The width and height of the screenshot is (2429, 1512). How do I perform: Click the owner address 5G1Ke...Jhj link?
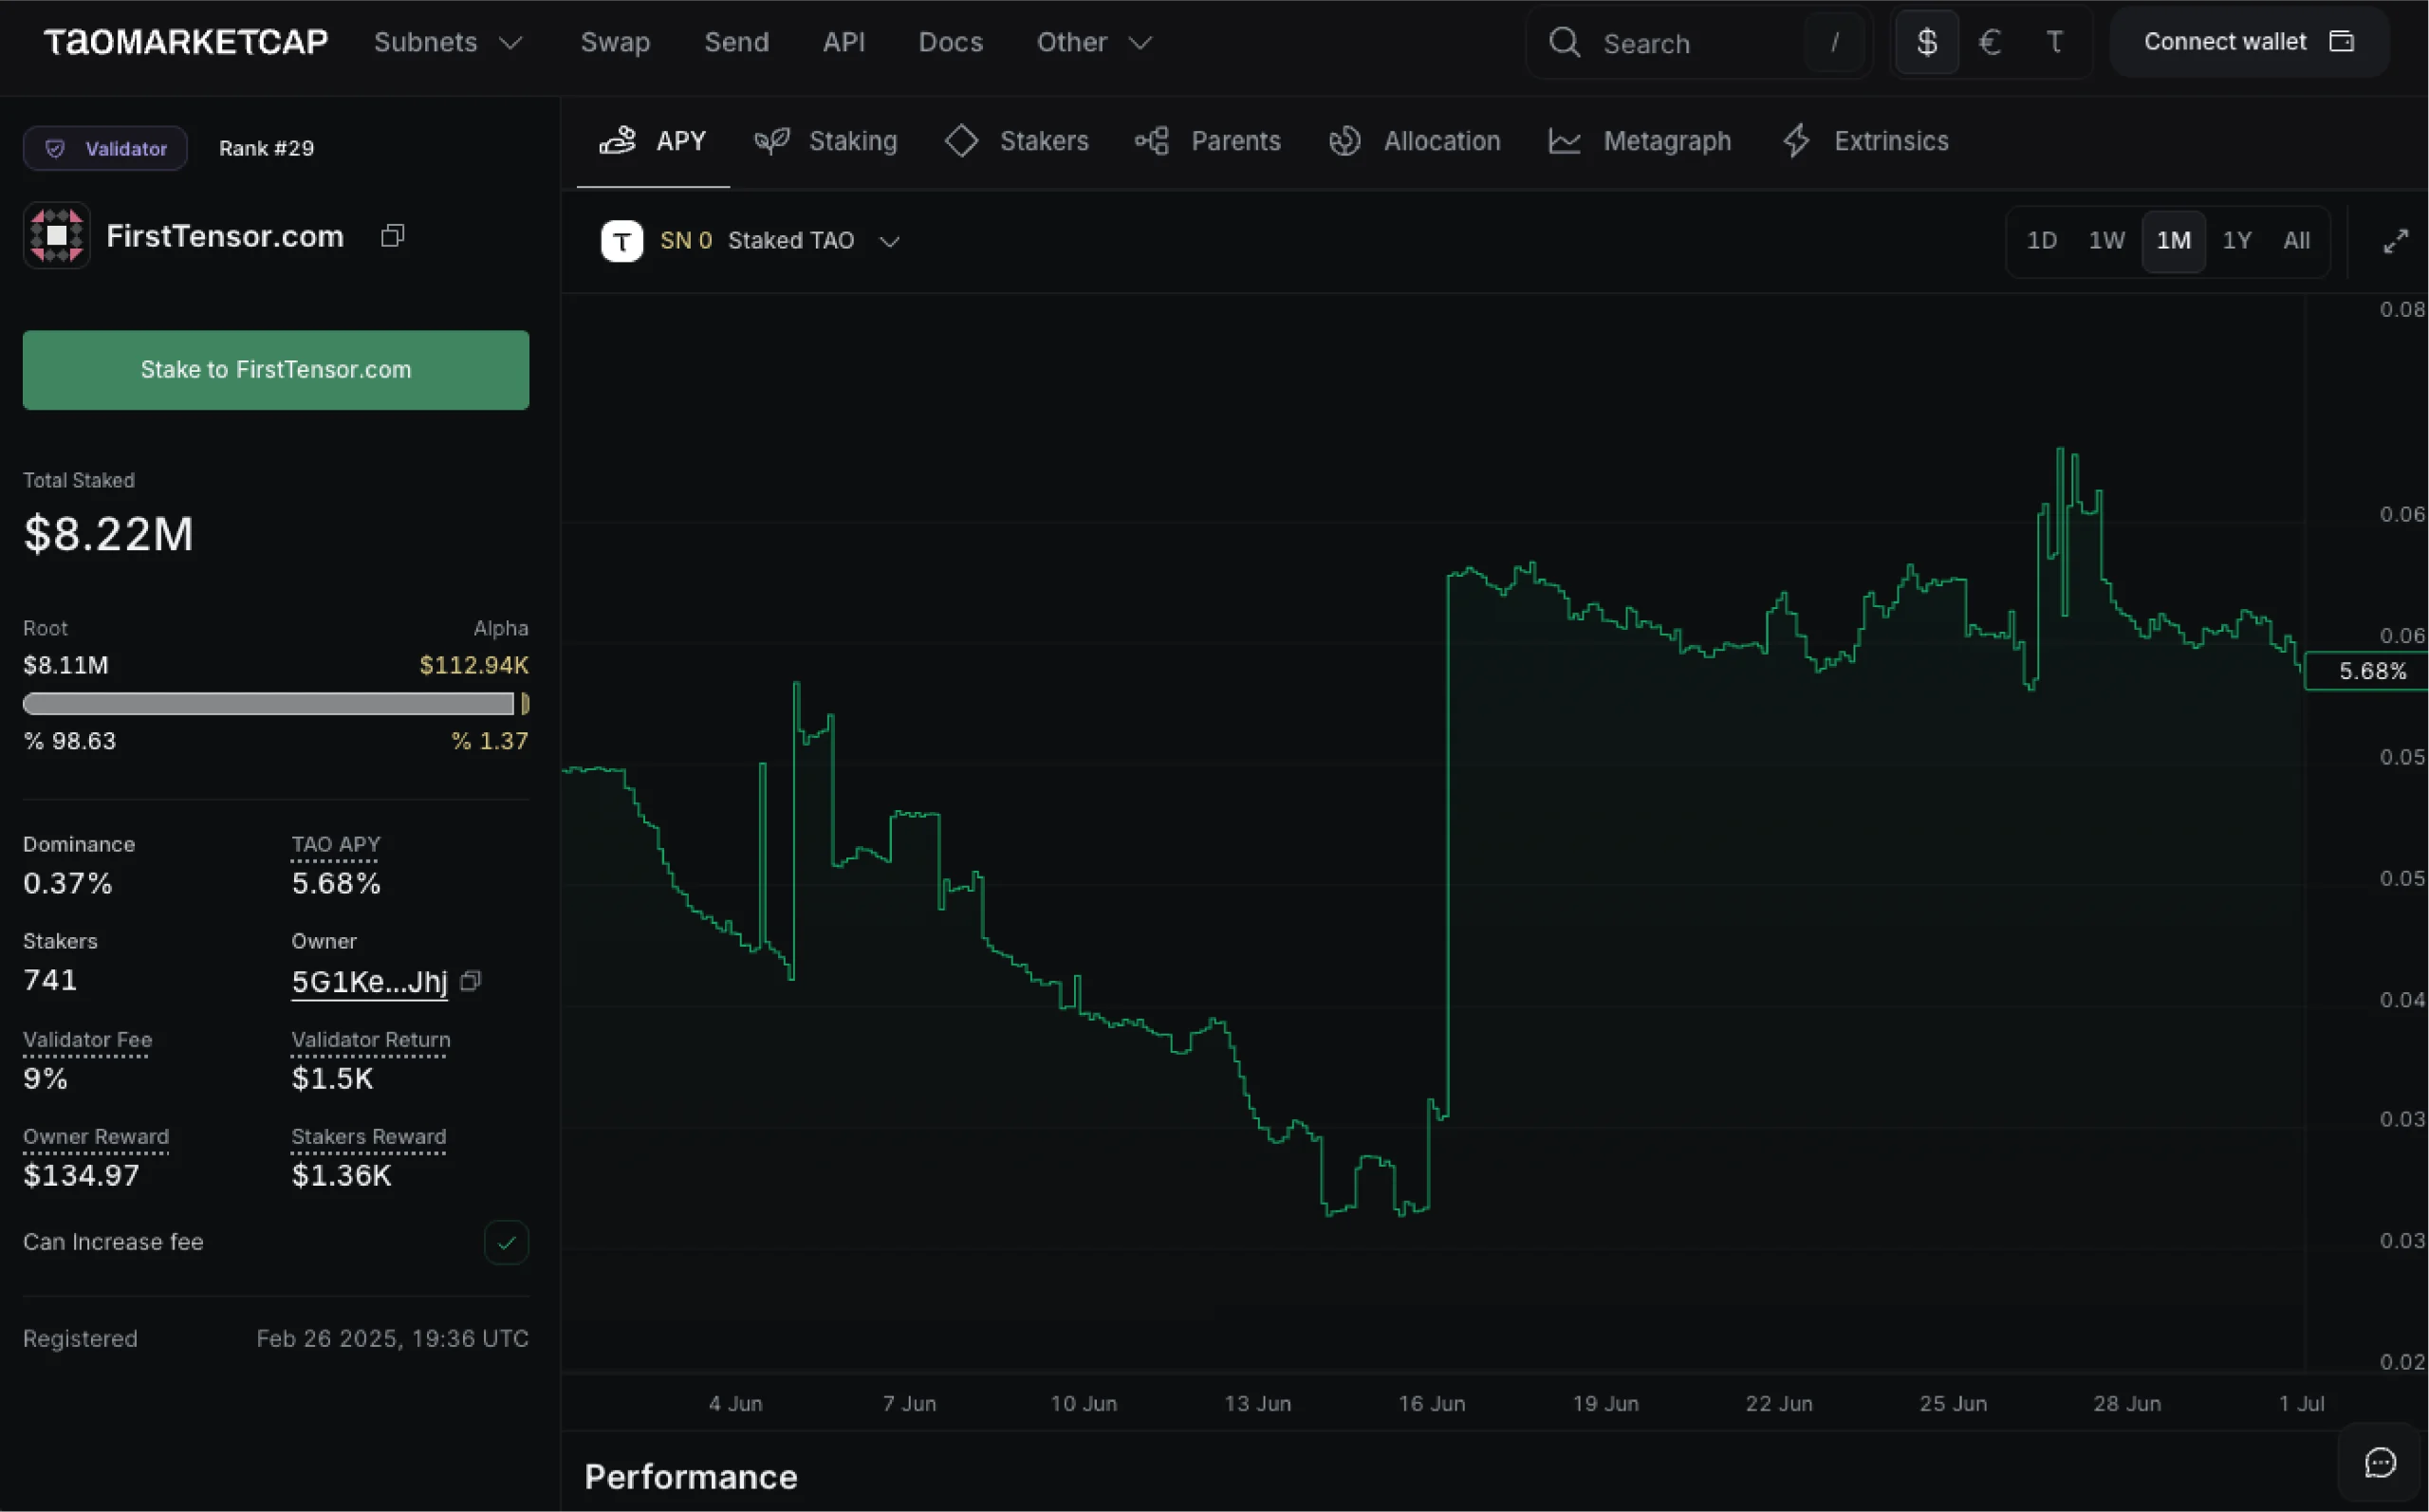point(369,981)
